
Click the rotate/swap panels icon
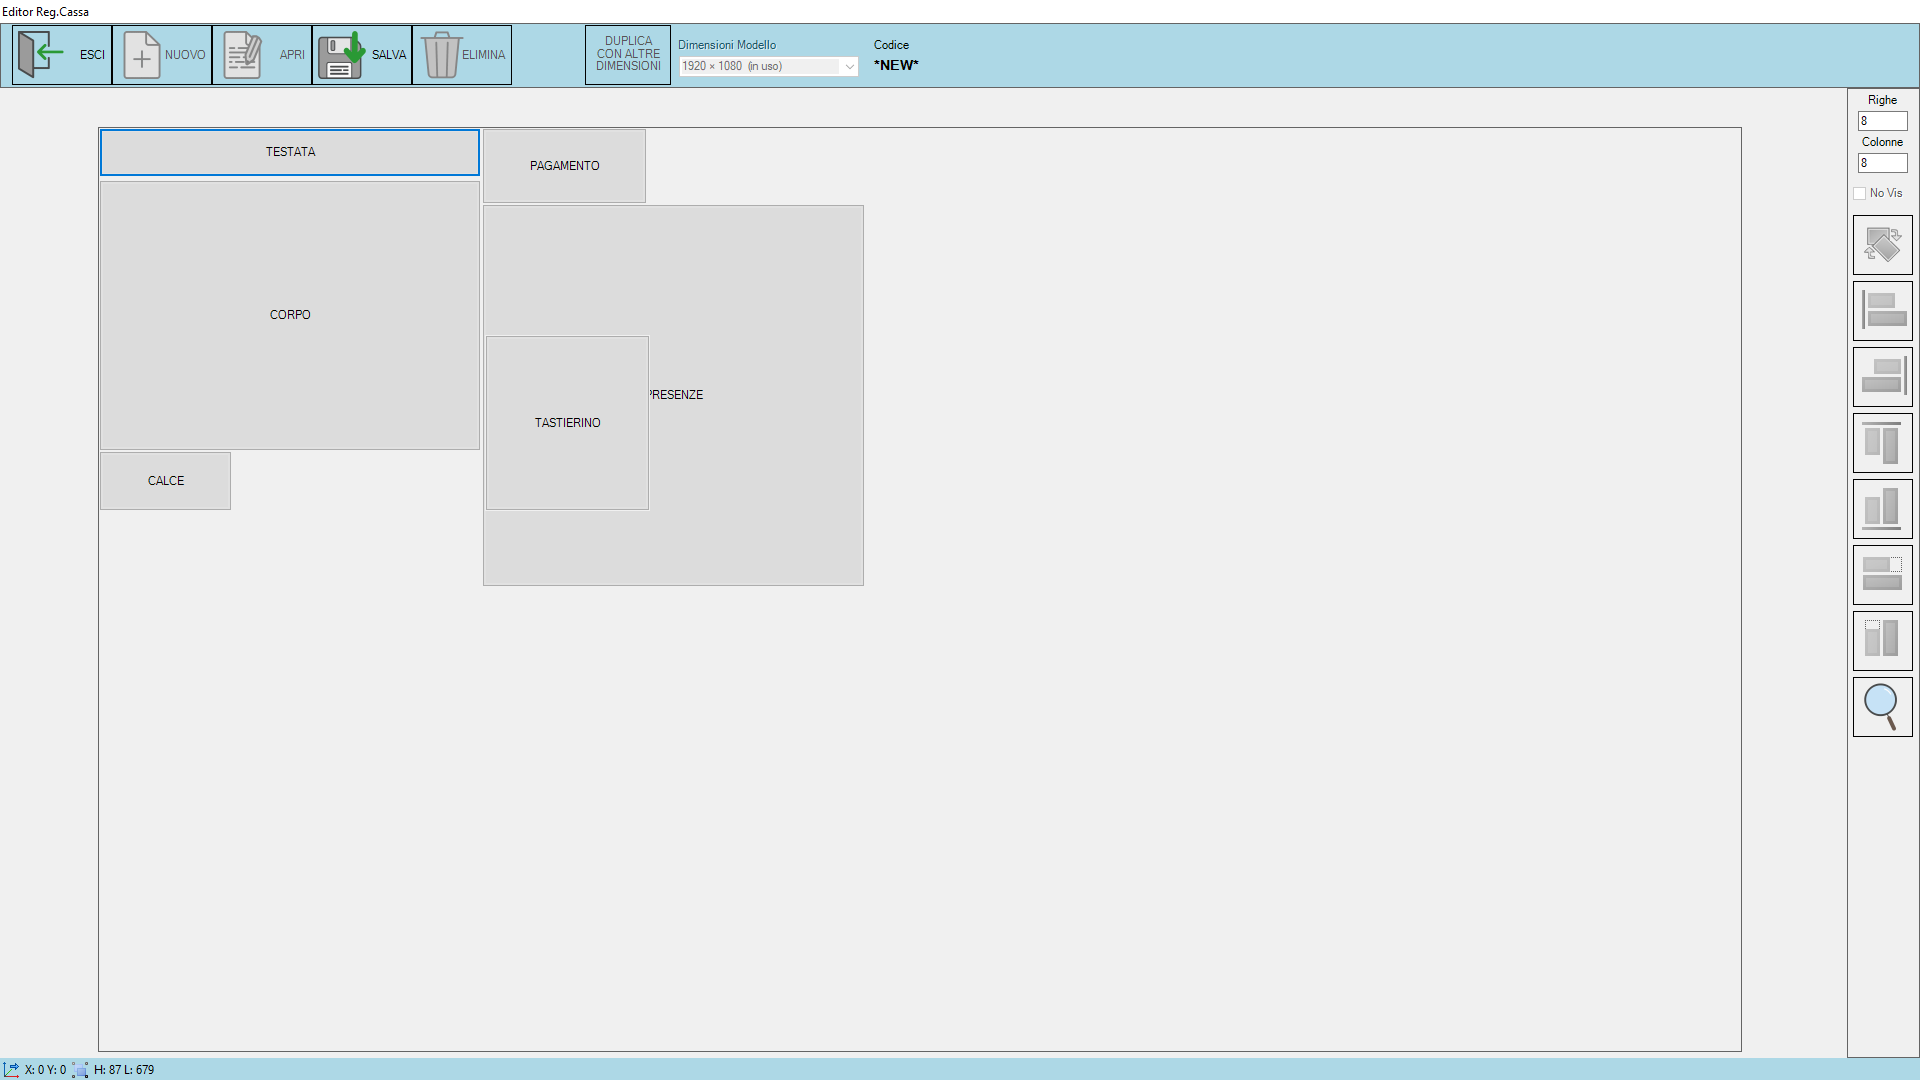point(1882,245)
